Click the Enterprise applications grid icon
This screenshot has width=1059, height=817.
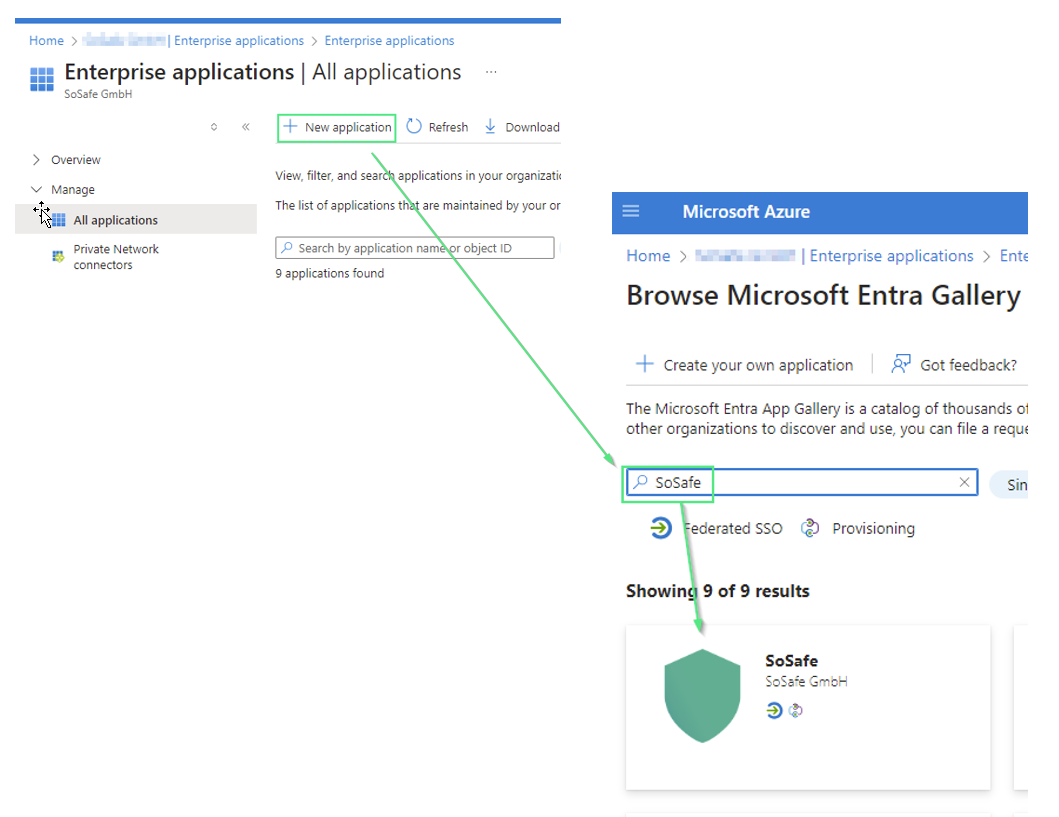42,80
